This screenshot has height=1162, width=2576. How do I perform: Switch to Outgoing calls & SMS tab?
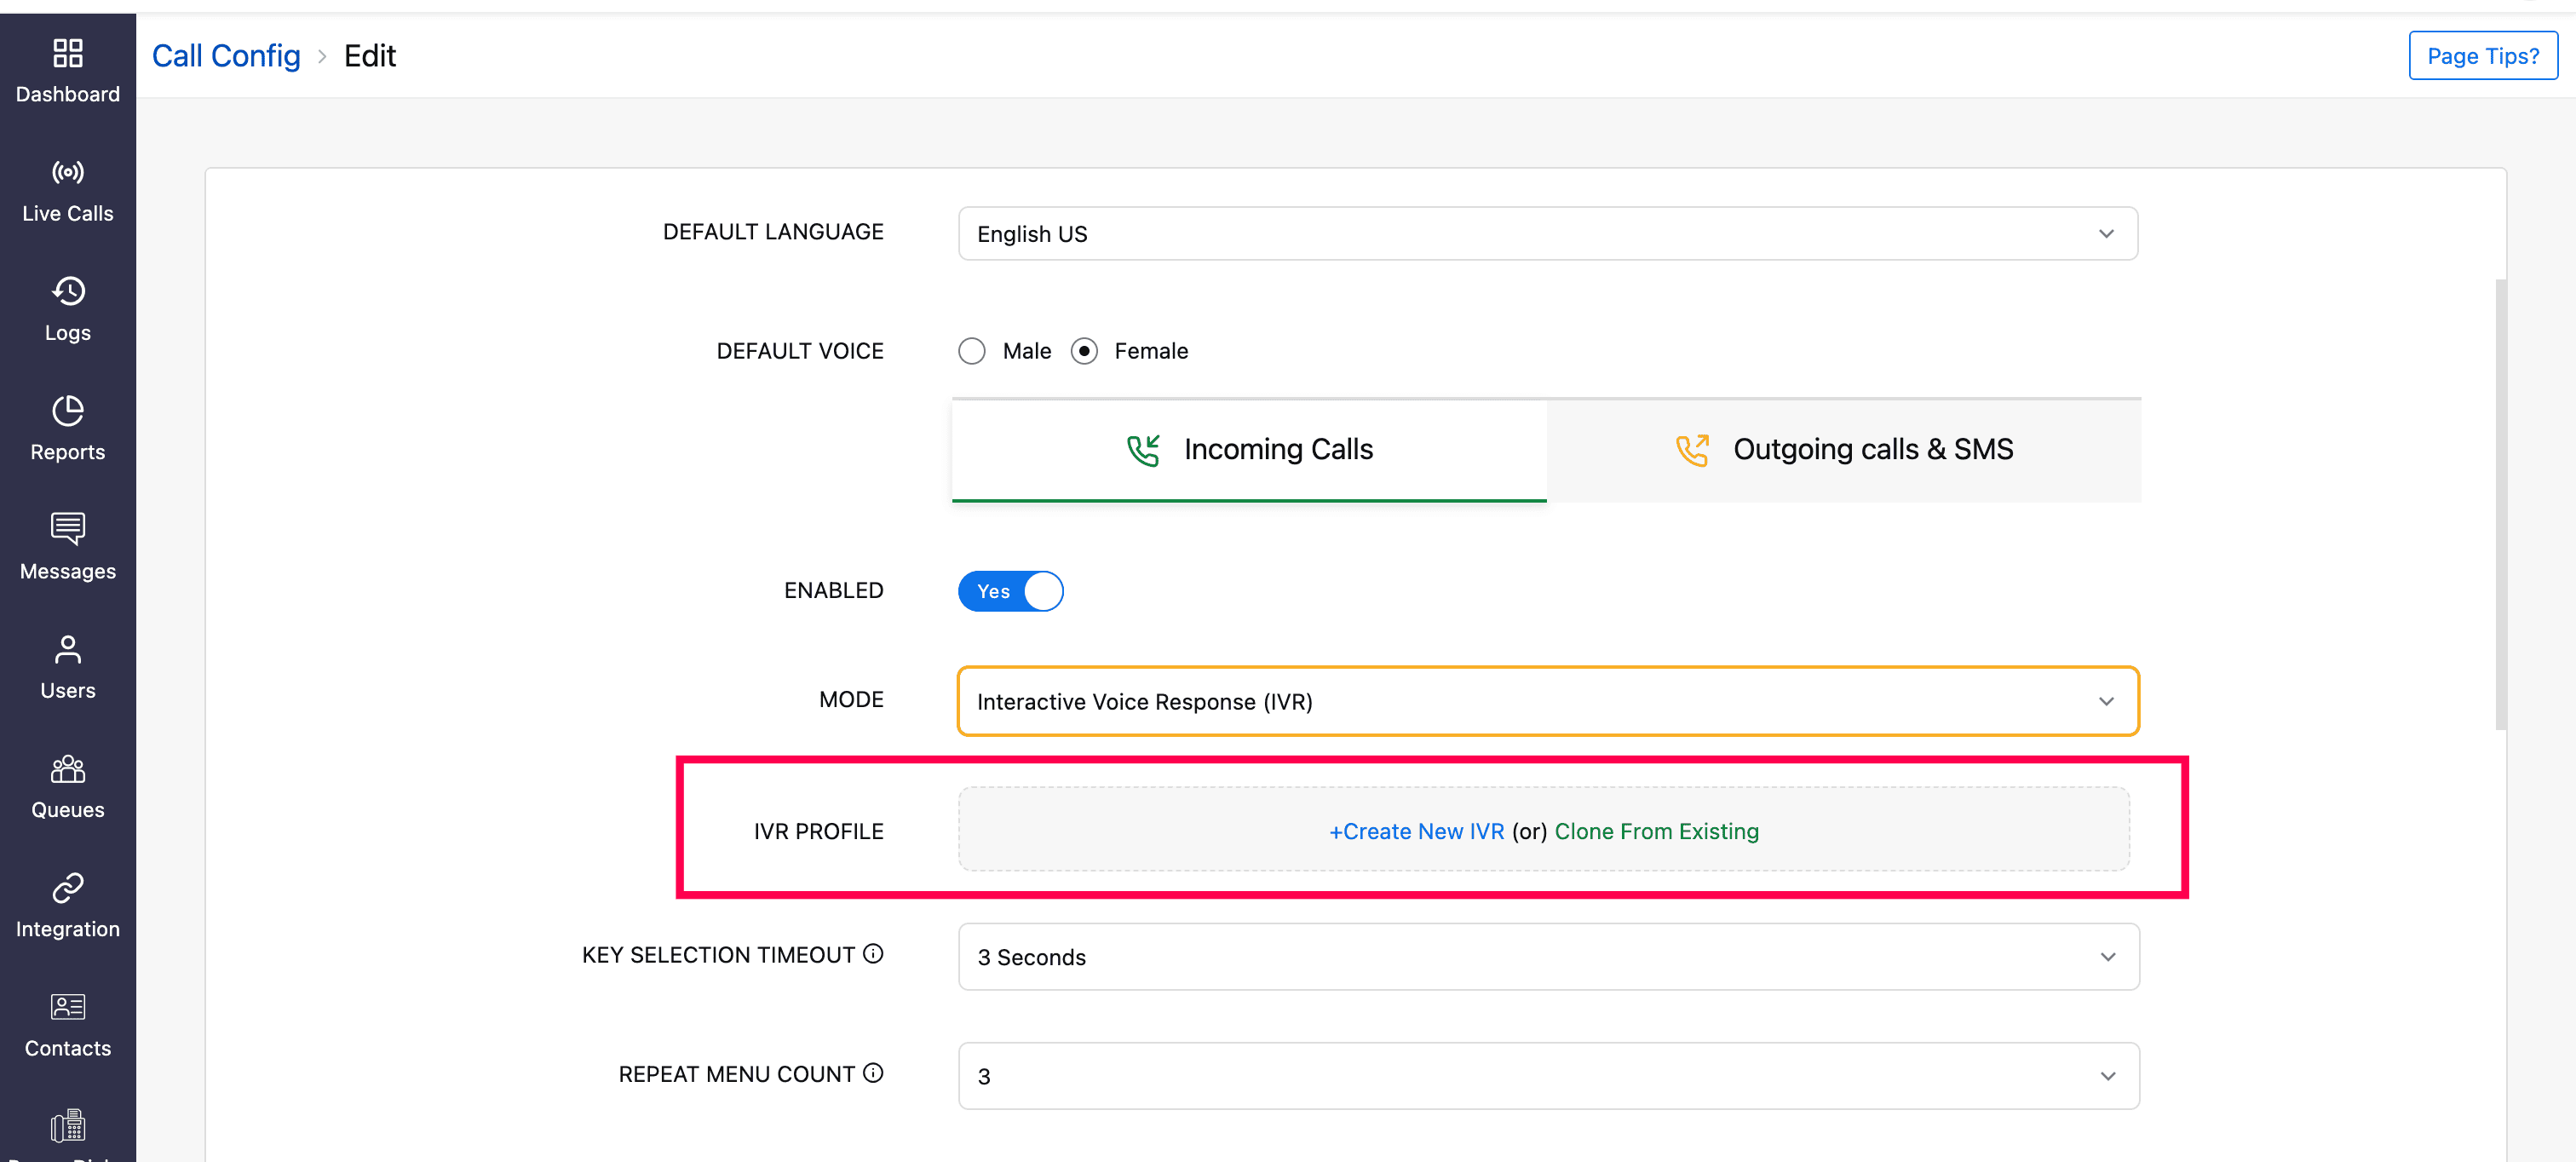[1844, 450]
